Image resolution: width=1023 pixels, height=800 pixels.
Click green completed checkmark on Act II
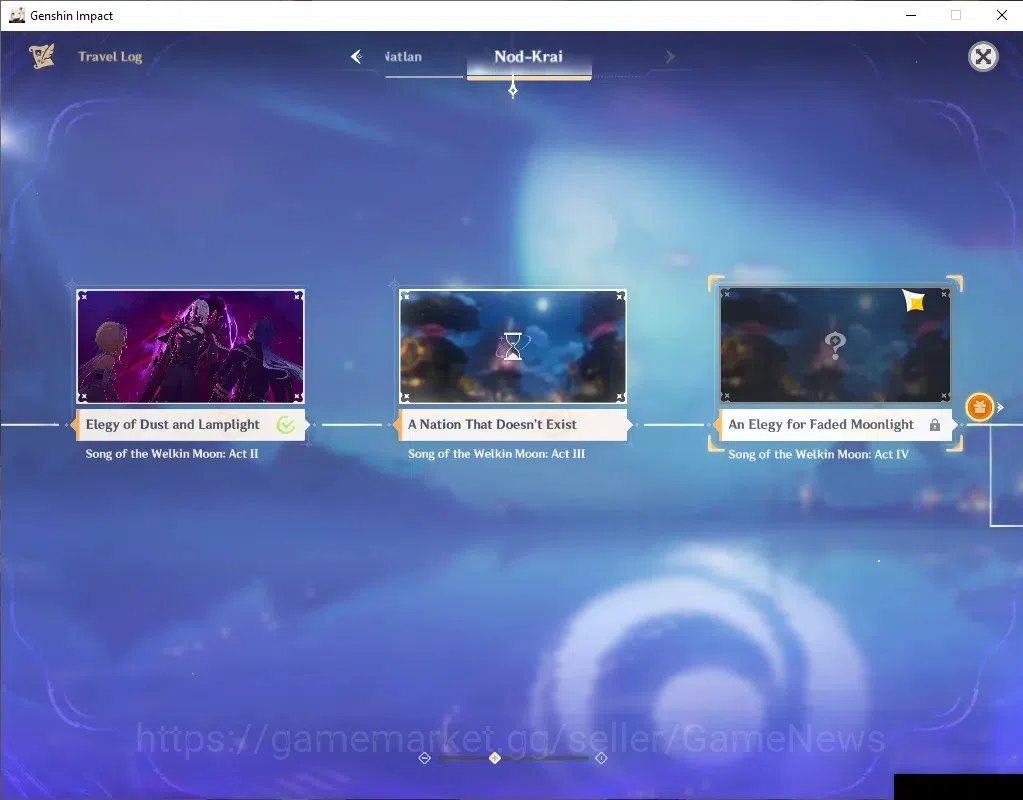click(x=286, y=425)
